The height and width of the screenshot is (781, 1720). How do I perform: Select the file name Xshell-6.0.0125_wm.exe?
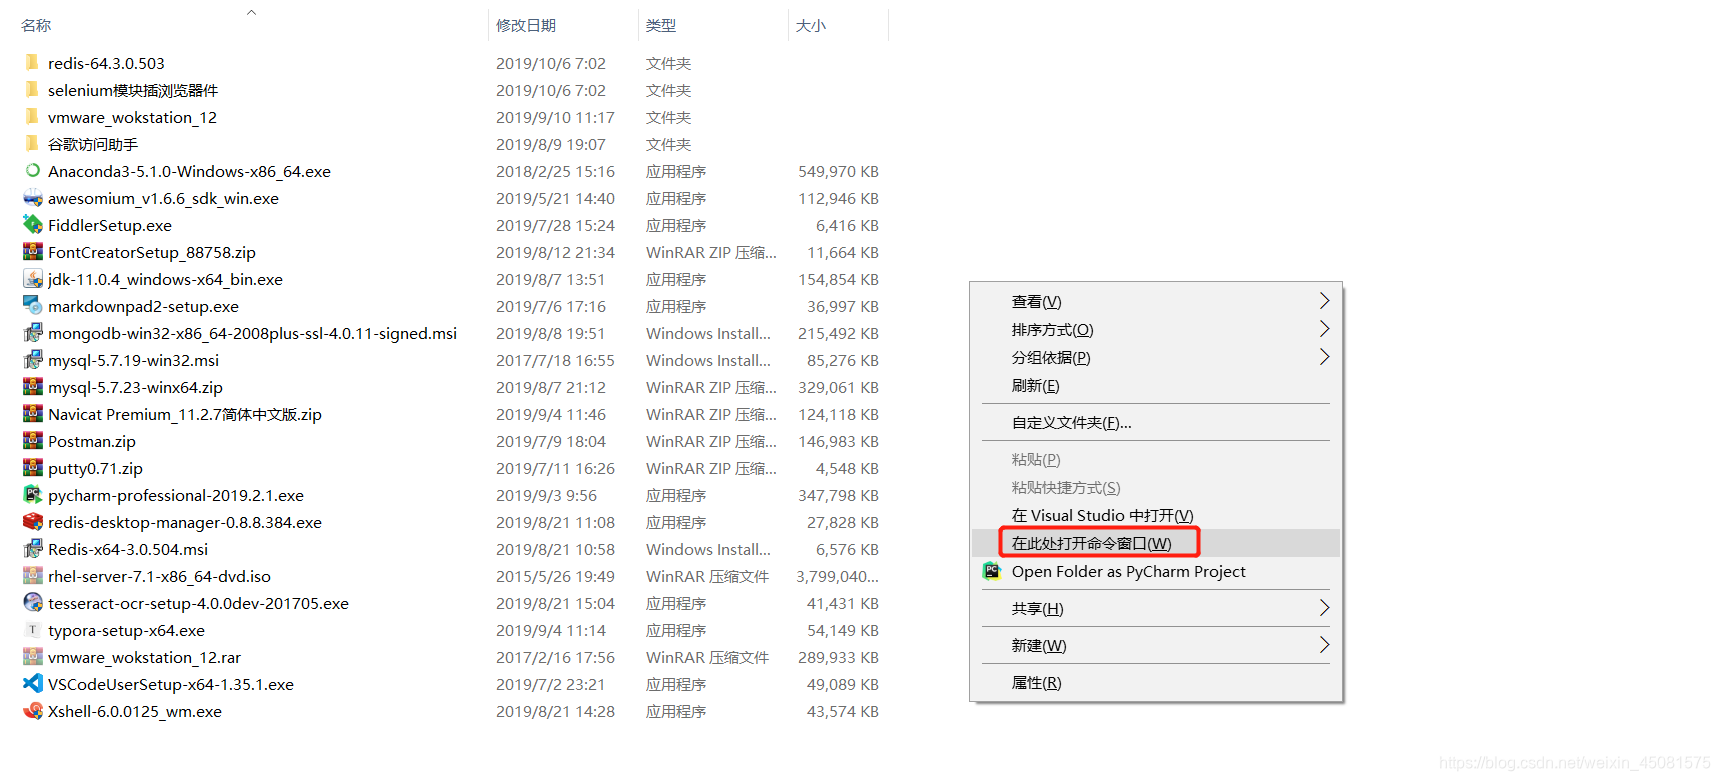point(135,711)
